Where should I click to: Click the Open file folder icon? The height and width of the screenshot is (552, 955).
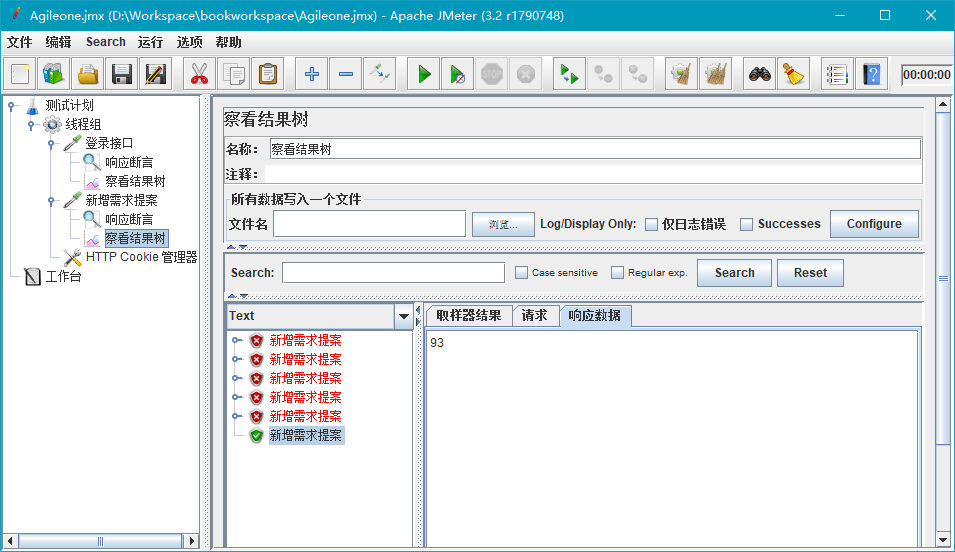click(x=88, y=74)
